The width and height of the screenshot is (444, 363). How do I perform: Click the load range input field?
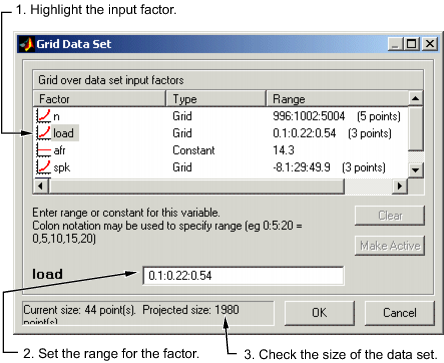coord(243,276)
